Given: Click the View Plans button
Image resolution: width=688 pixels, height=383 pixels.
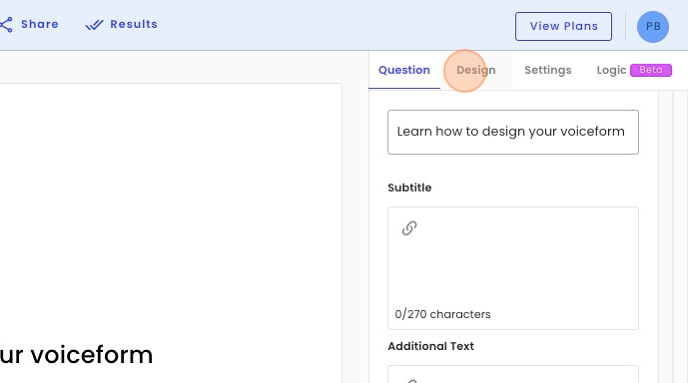Looking at the screenshot, I should [x=563, y=26].
